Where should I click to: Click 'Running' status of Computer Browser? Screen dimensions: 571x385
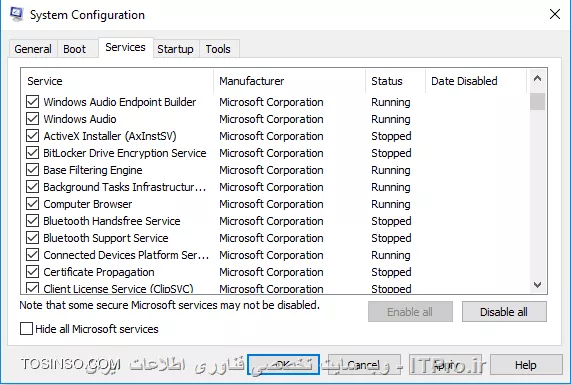(391, 204)
